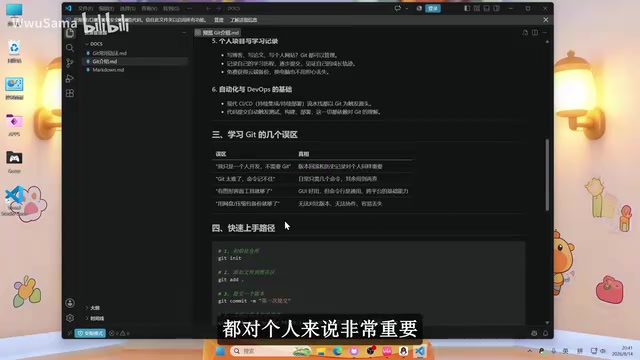Click the VS Code logo in the title bar
The image size is (640, 360).
[68, 8]
